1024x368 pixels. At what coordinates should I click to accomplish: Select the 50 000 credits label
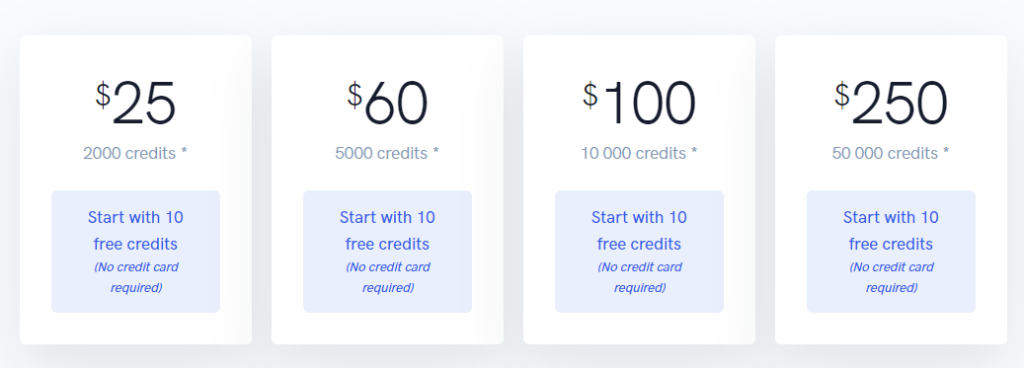(x=885, y=153)
